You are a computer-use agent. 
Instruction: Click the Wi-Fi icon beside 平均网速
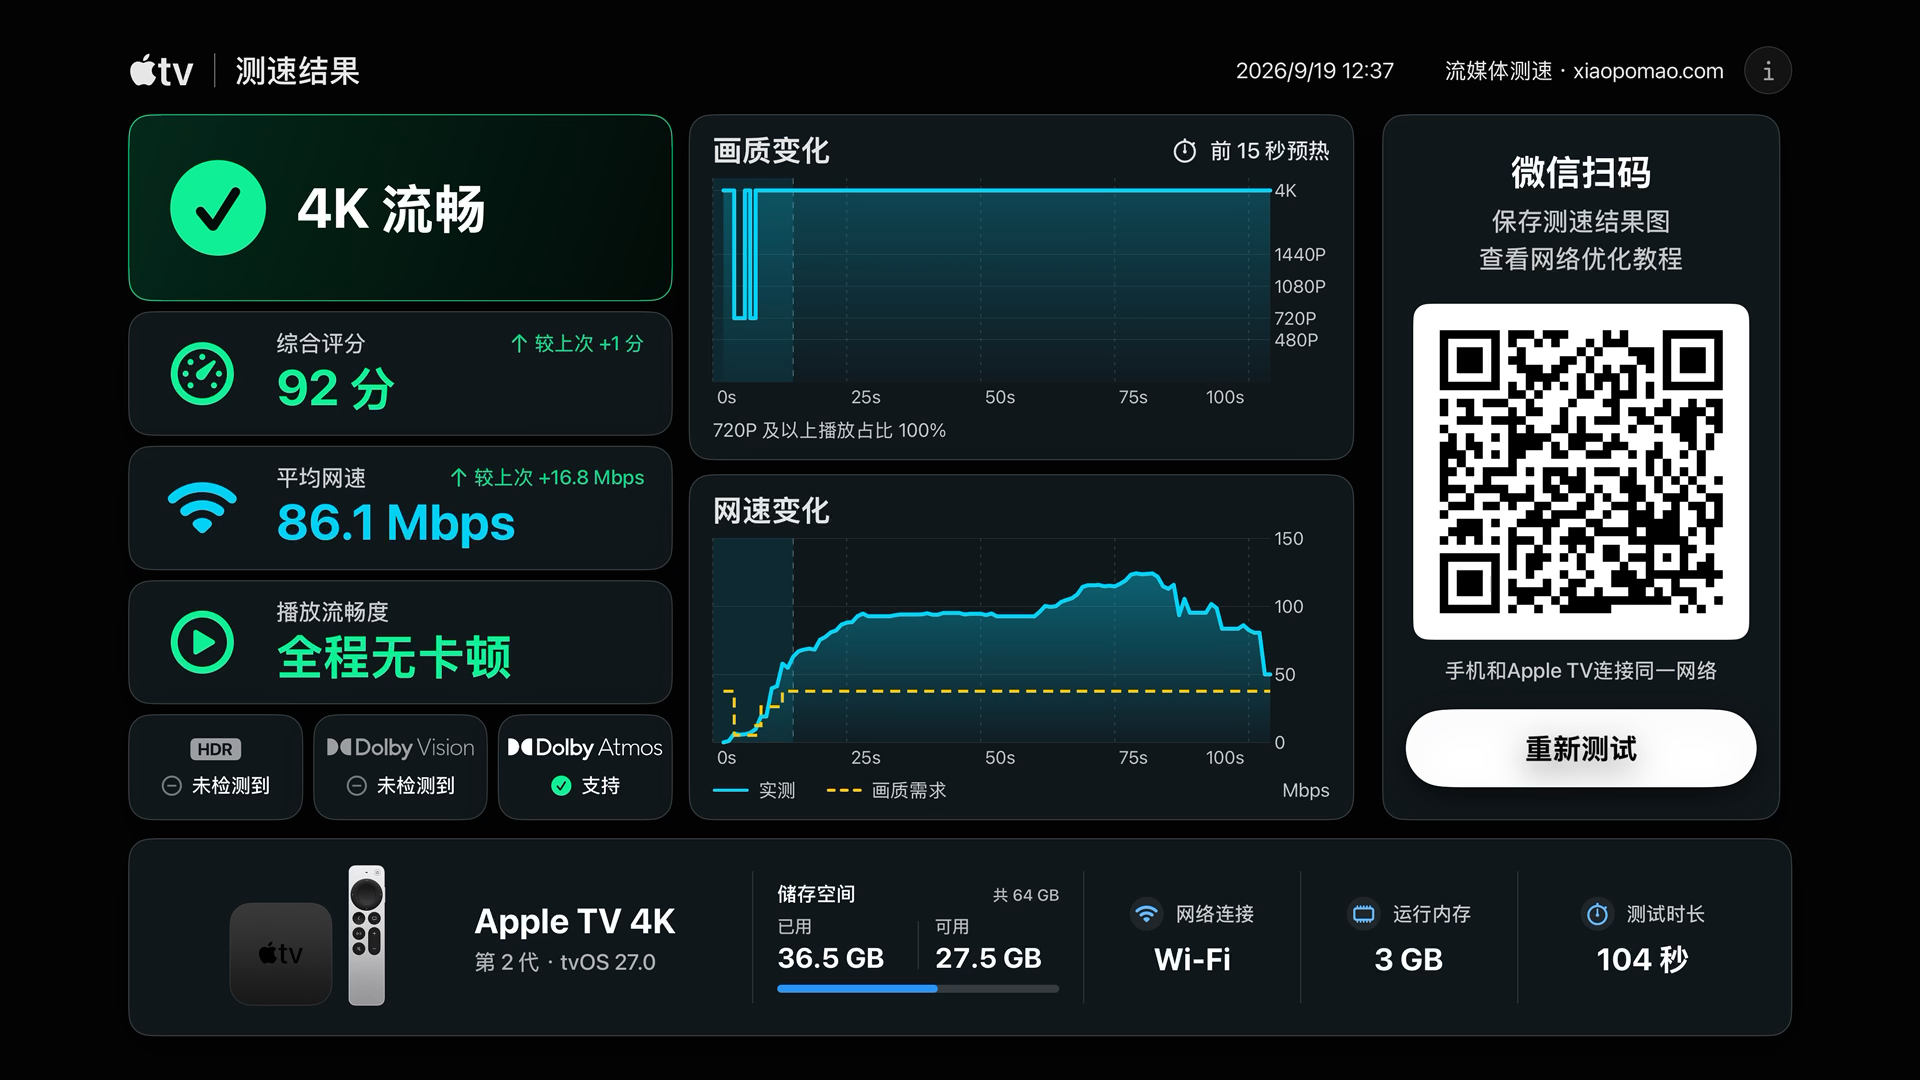coord(202,508)
